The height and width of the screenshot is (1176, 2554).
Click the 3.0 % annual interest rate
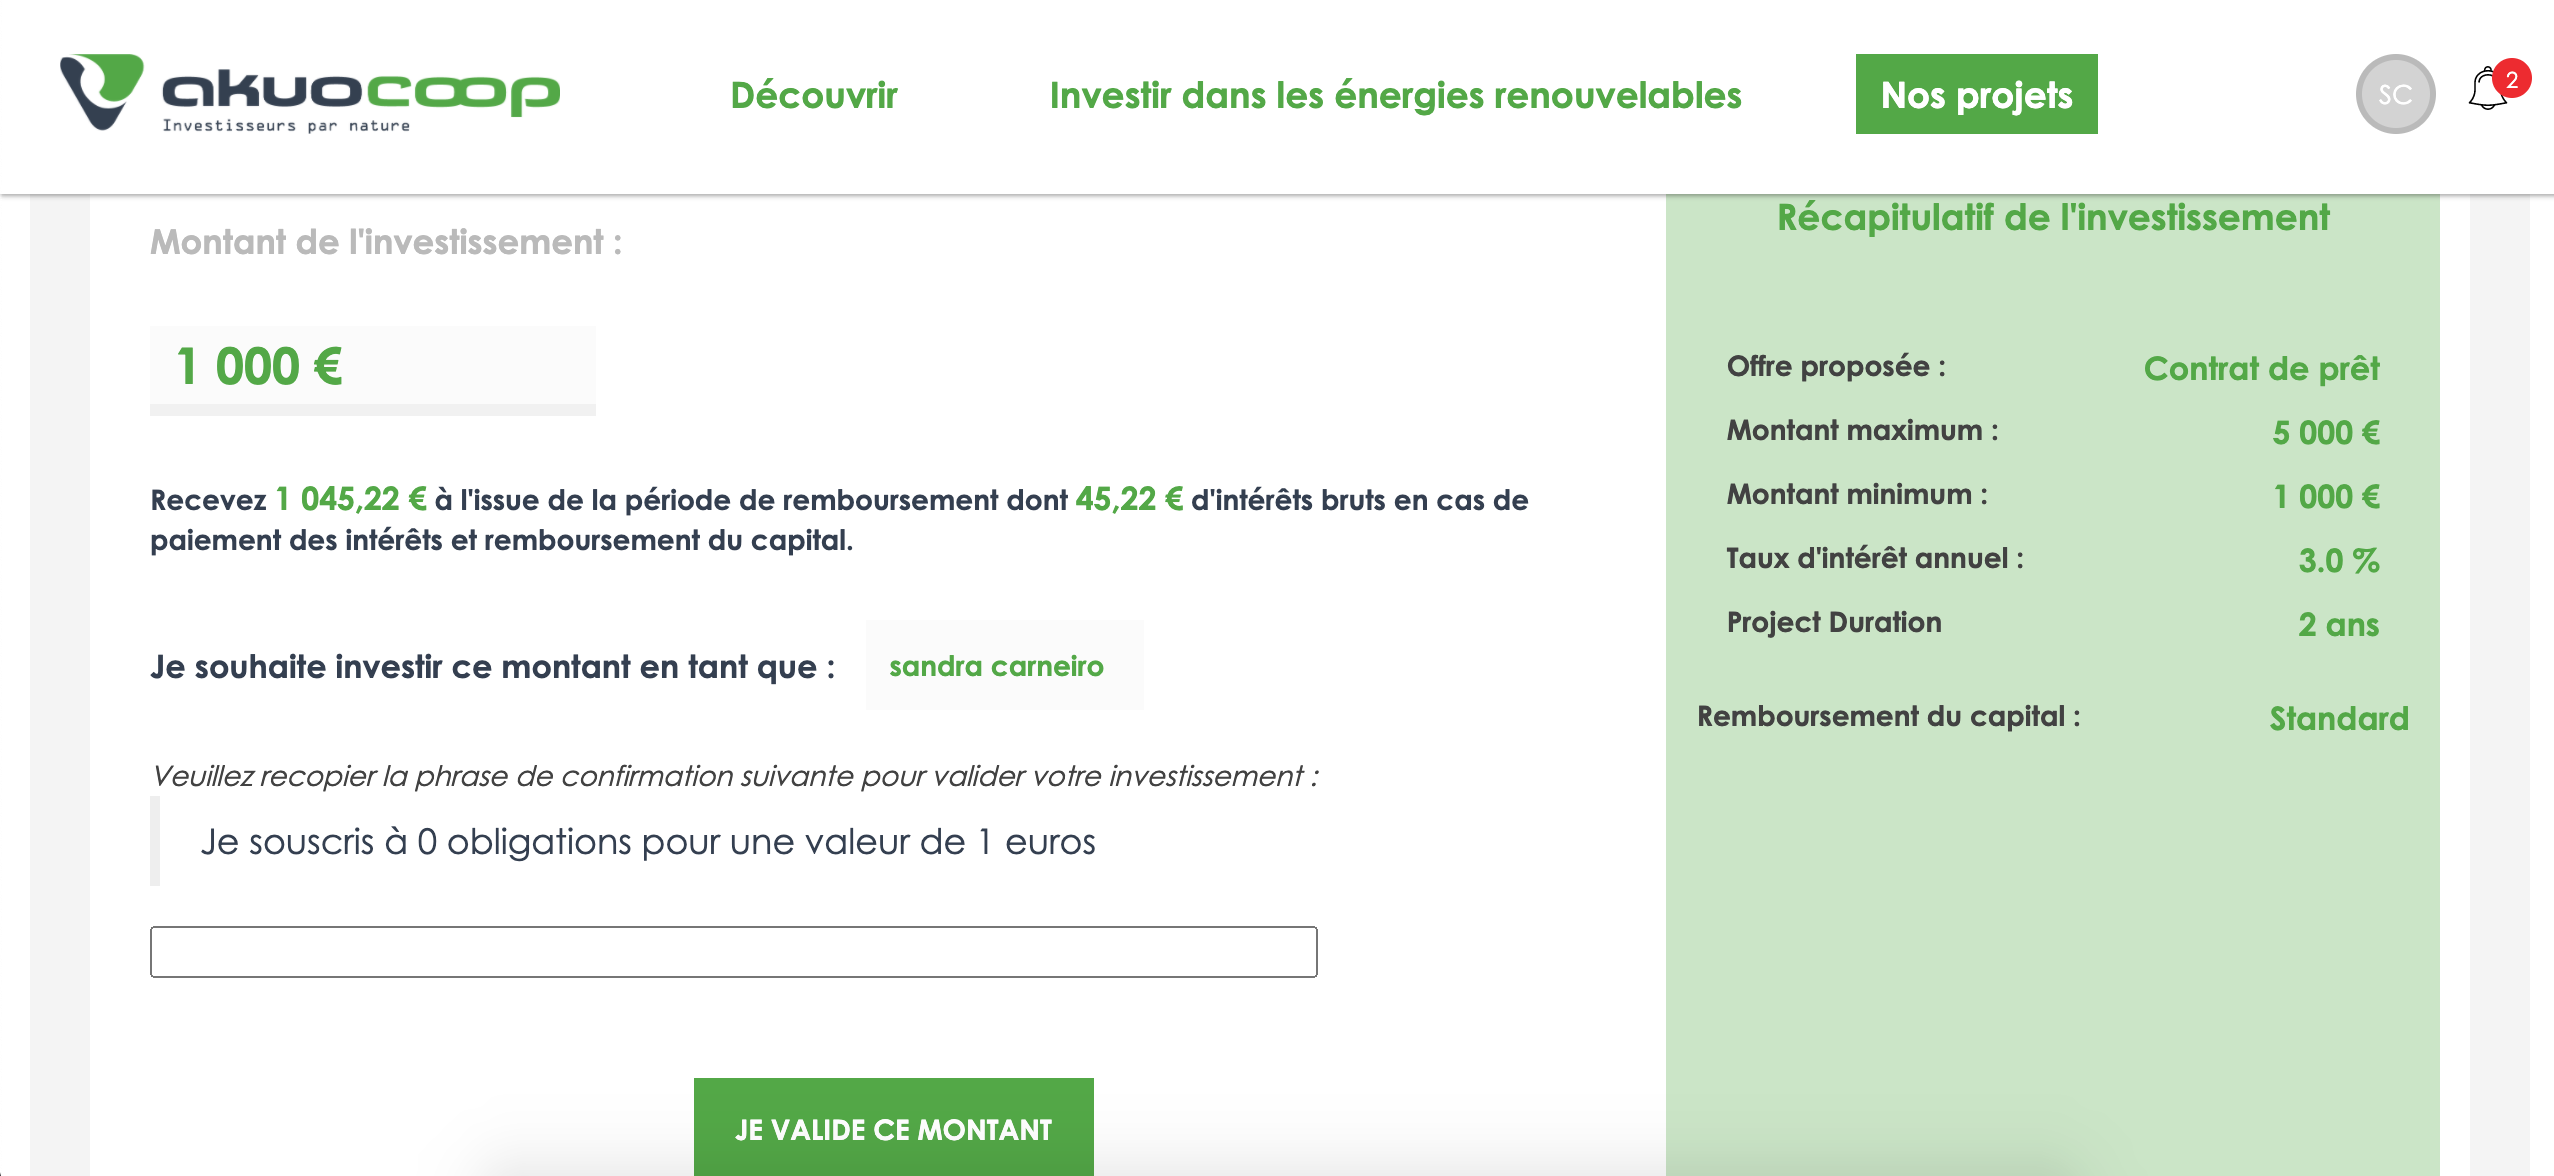pyautogui.click(x=2338, y=561)
